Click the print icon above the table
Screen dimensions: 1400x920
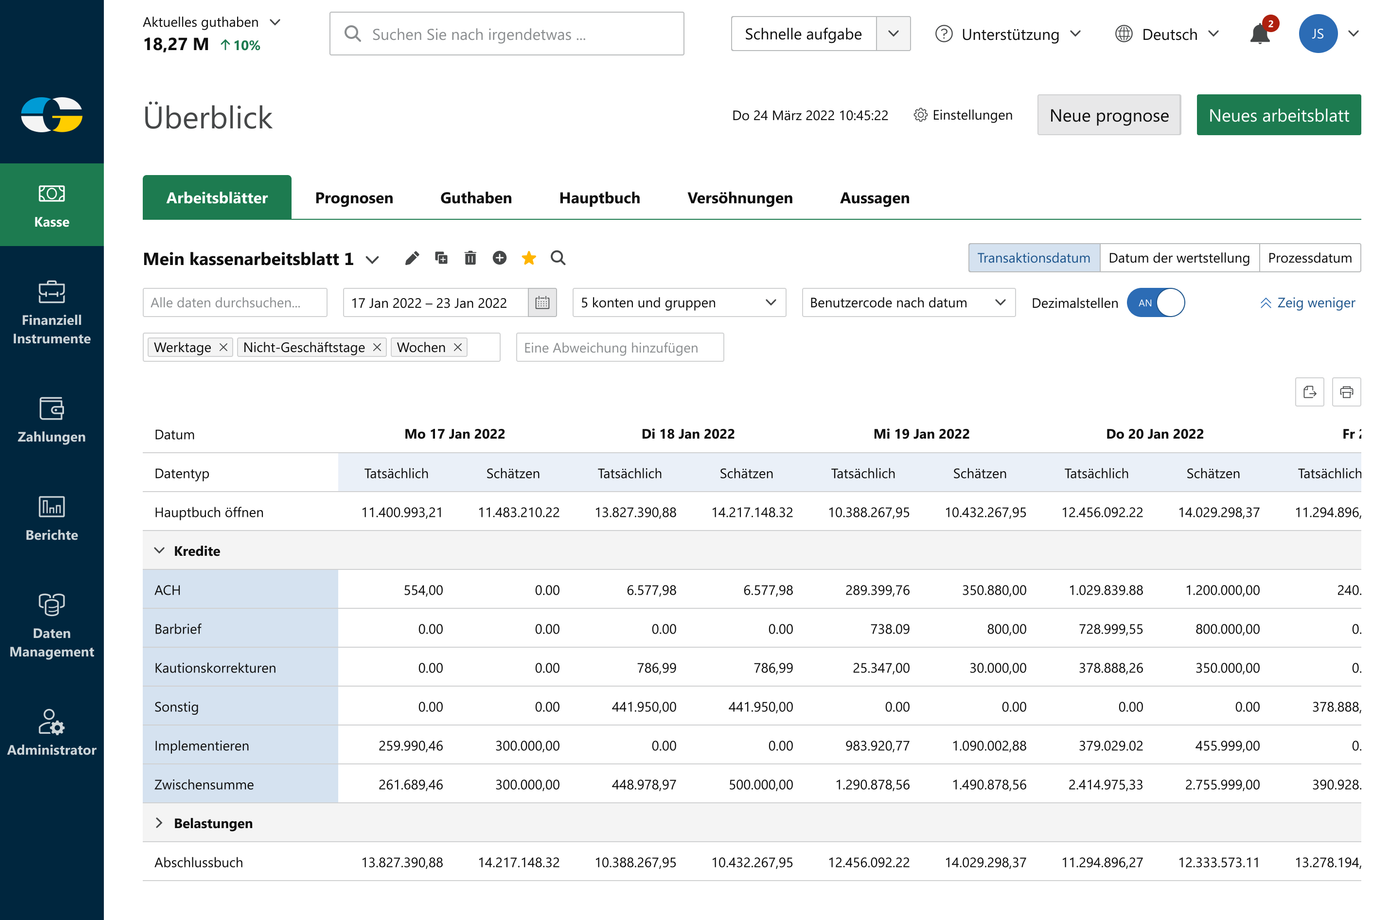coord(1346,392)
